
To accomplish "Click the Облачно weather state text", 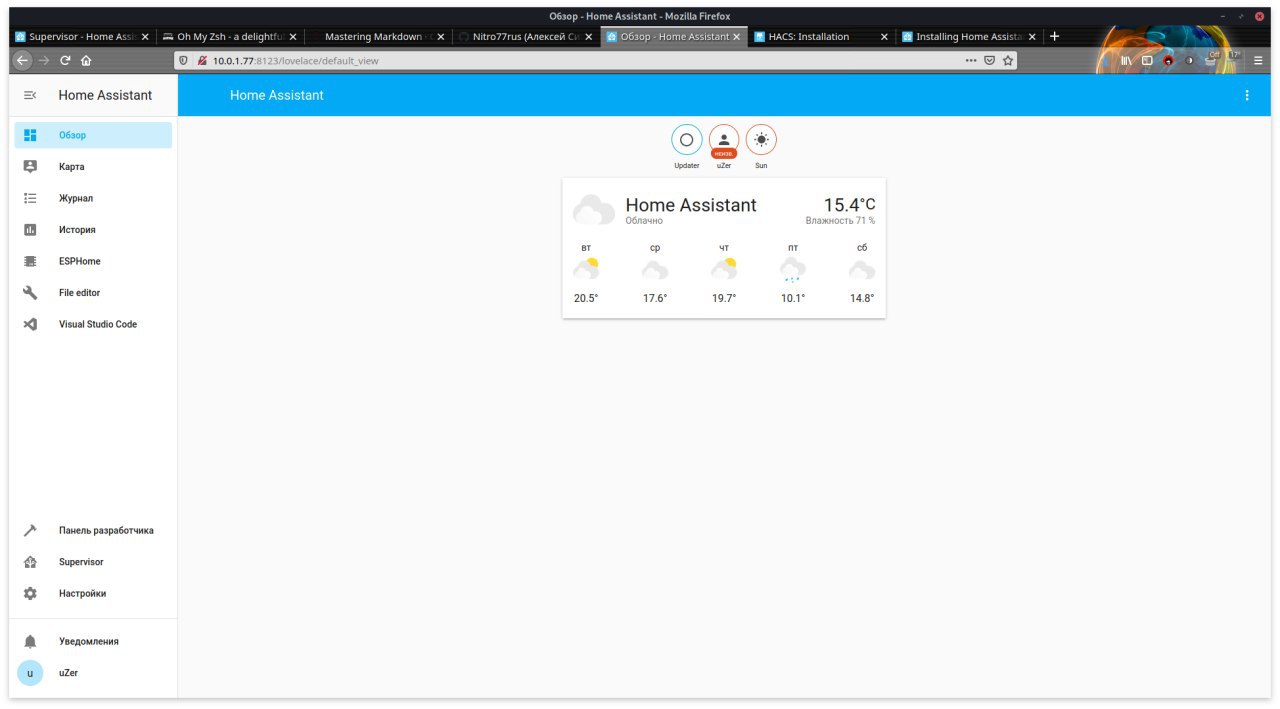I will 644,221.
